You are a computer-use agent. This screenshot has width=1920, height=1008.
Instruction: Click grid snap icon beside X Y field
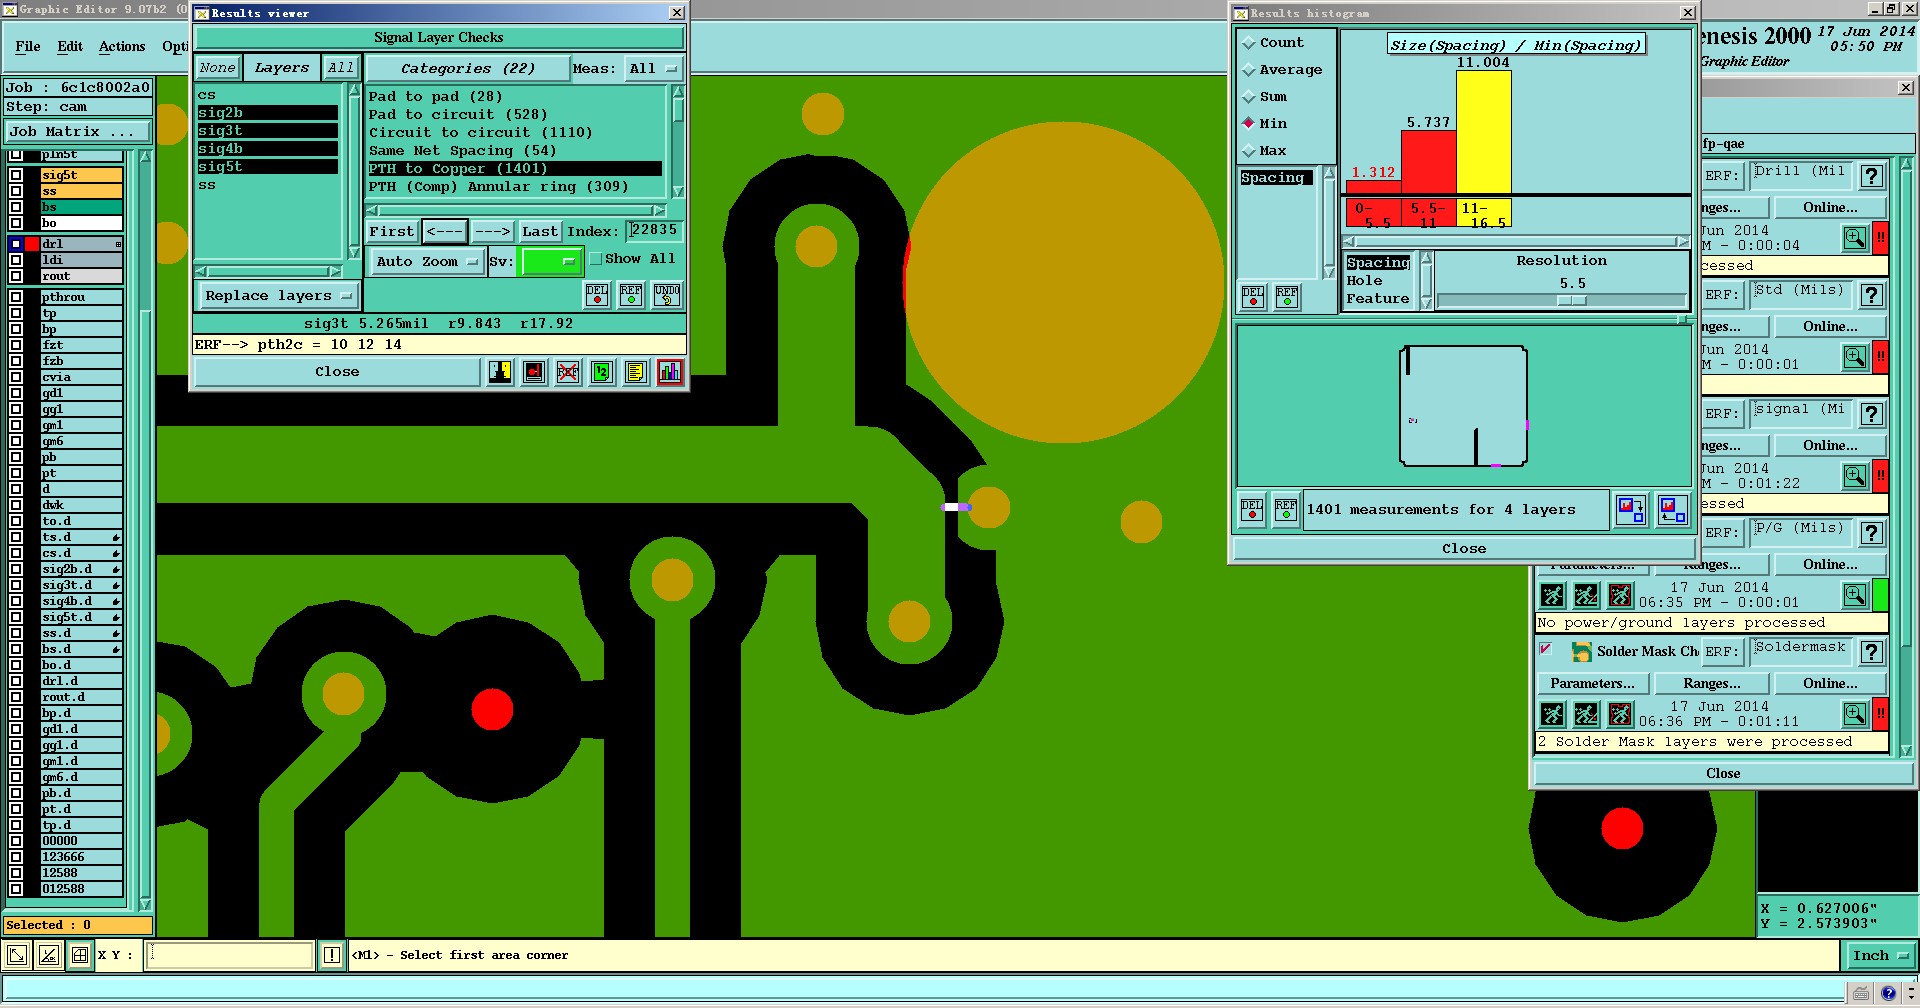click(80, 955)
